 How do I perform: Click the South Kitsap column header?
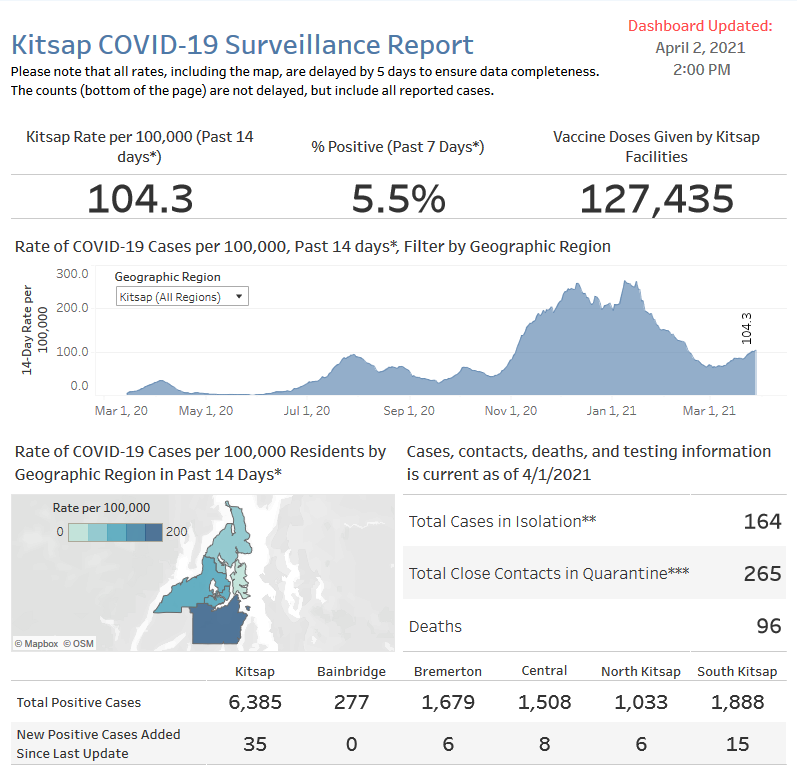click(x=737, y=672)
